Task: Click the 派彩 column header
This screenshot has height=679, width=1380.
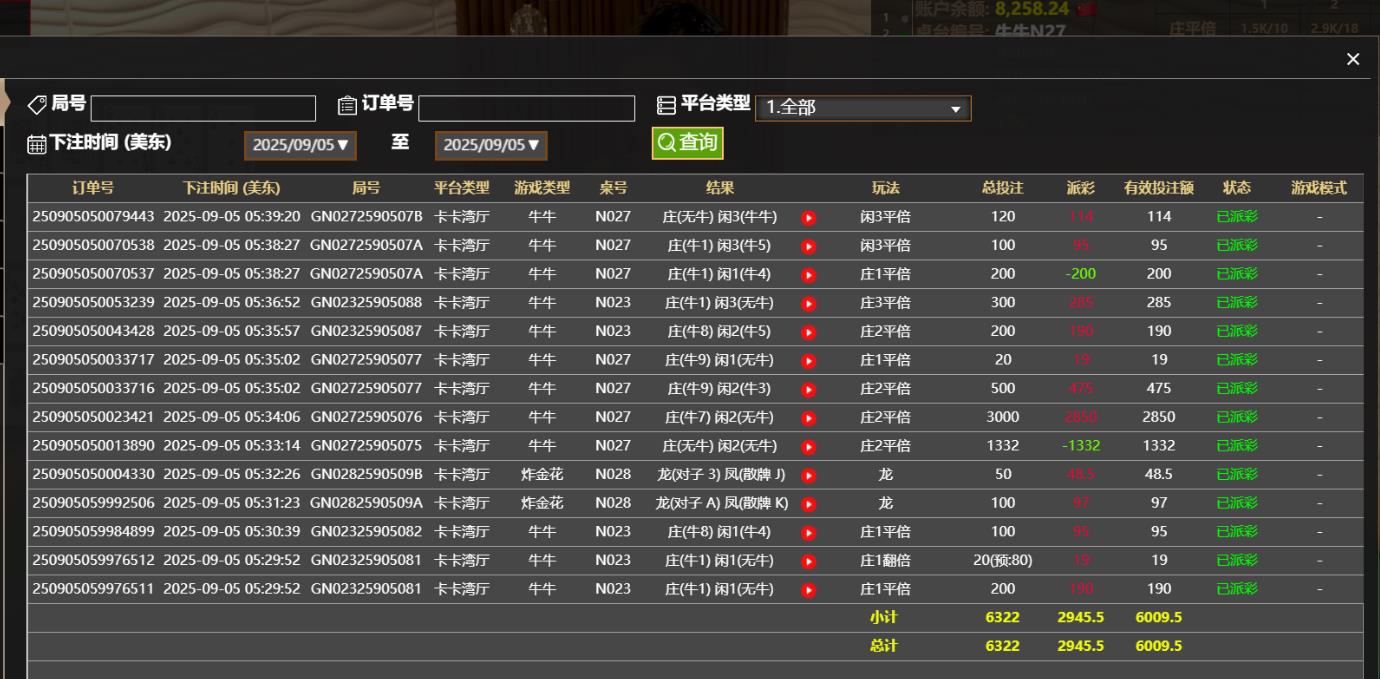Action: [1080, 188]
